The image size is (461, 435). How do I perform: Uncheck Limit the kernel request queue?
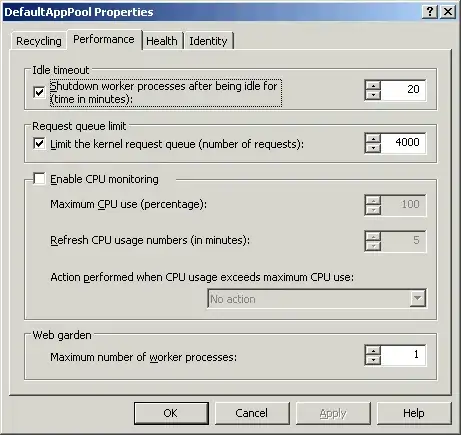point(39,144)
